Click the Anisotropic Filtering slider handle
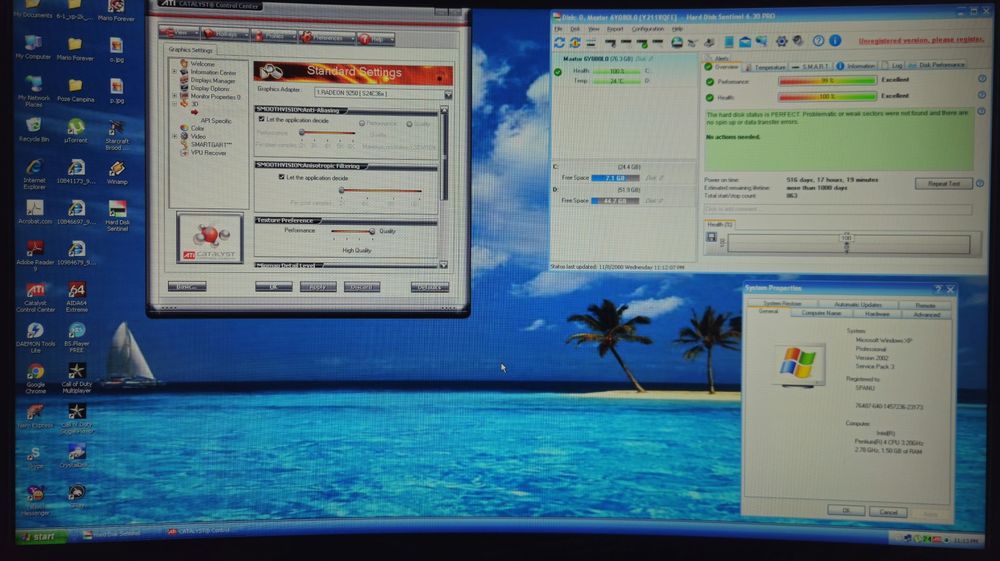1000x561 pixels. [x=341, y=190]
